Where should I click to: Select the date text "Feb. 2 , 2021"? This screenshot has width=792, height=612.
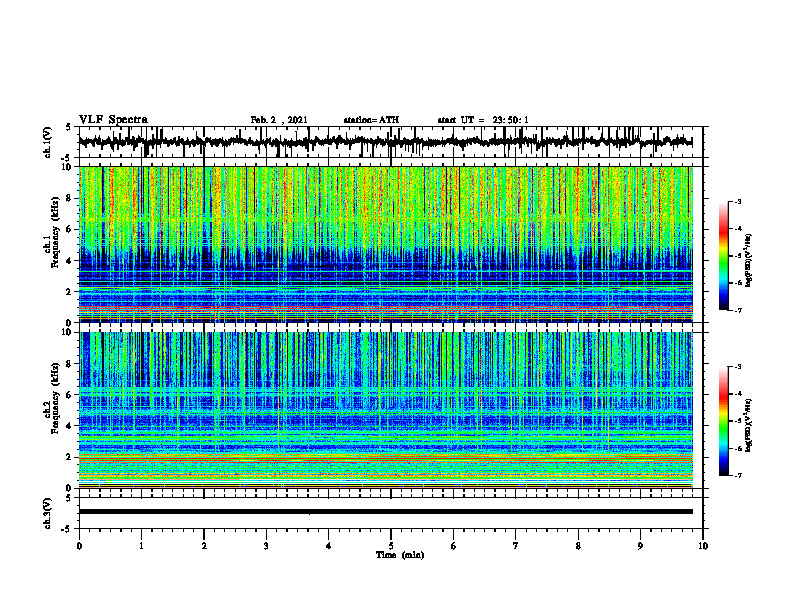(279, 120)
